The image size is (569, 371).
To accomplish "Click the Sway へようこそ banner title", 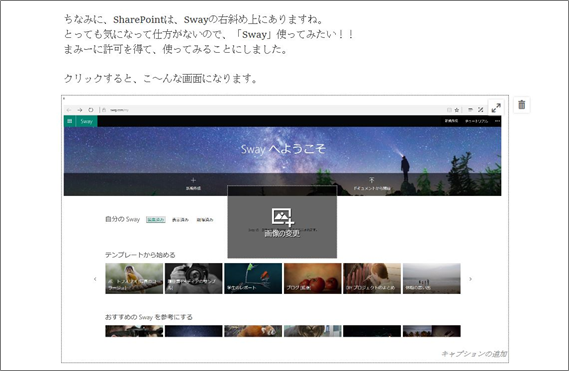I will 283,148.
